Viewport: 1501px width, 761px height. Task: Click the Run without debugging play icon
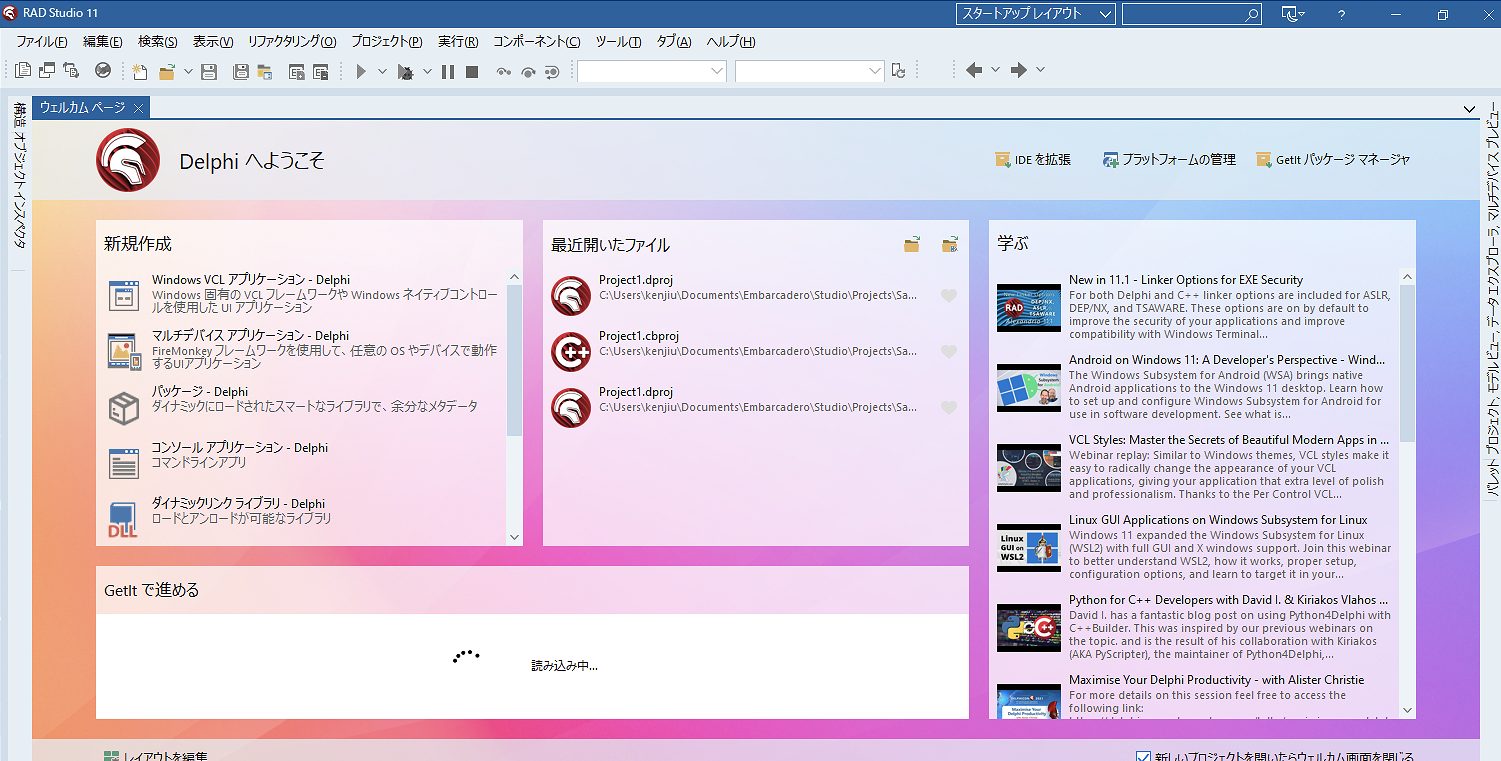362,71
